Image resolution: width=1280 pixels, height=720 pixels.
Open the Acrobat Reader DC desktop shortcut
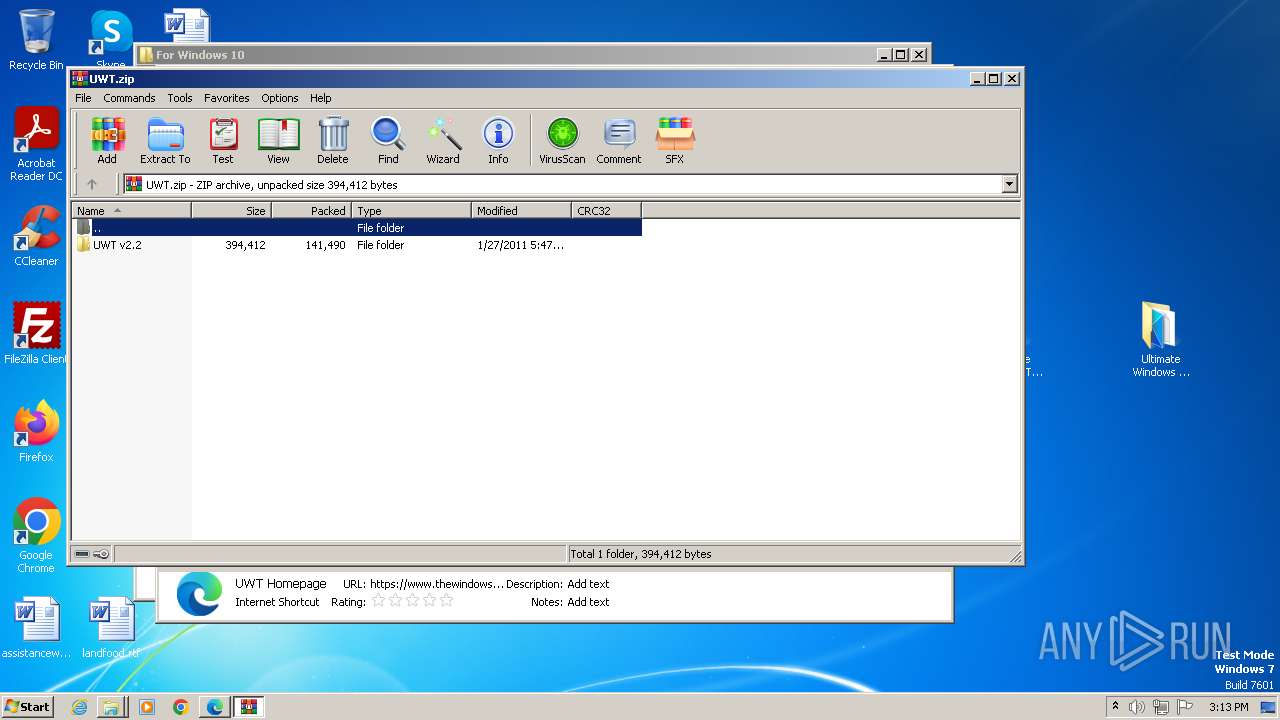click(36, 145)
